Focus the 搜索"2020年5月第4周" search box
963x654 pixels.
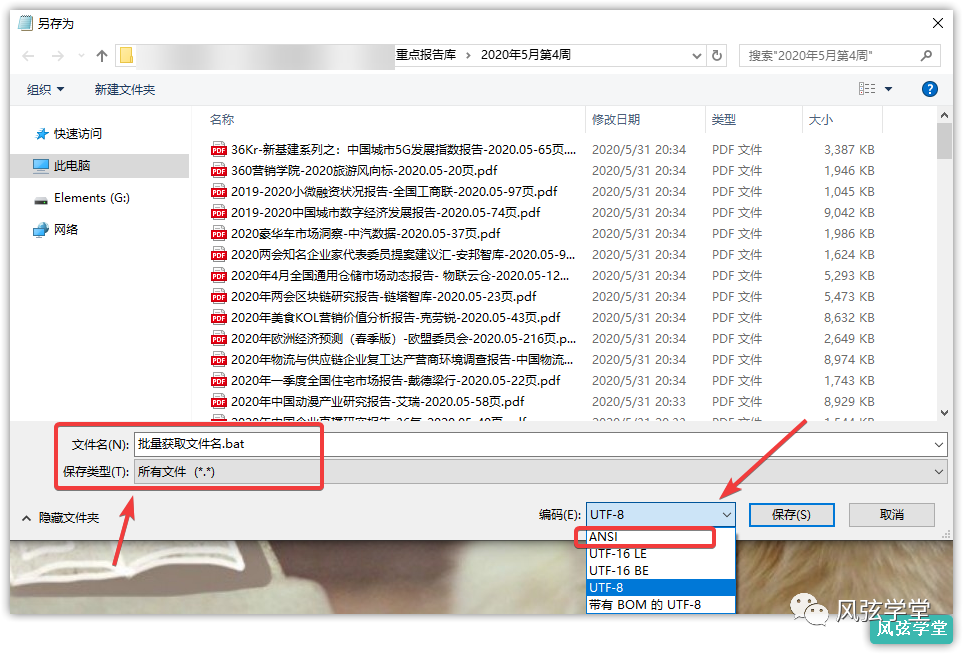[x=840, y=56]
